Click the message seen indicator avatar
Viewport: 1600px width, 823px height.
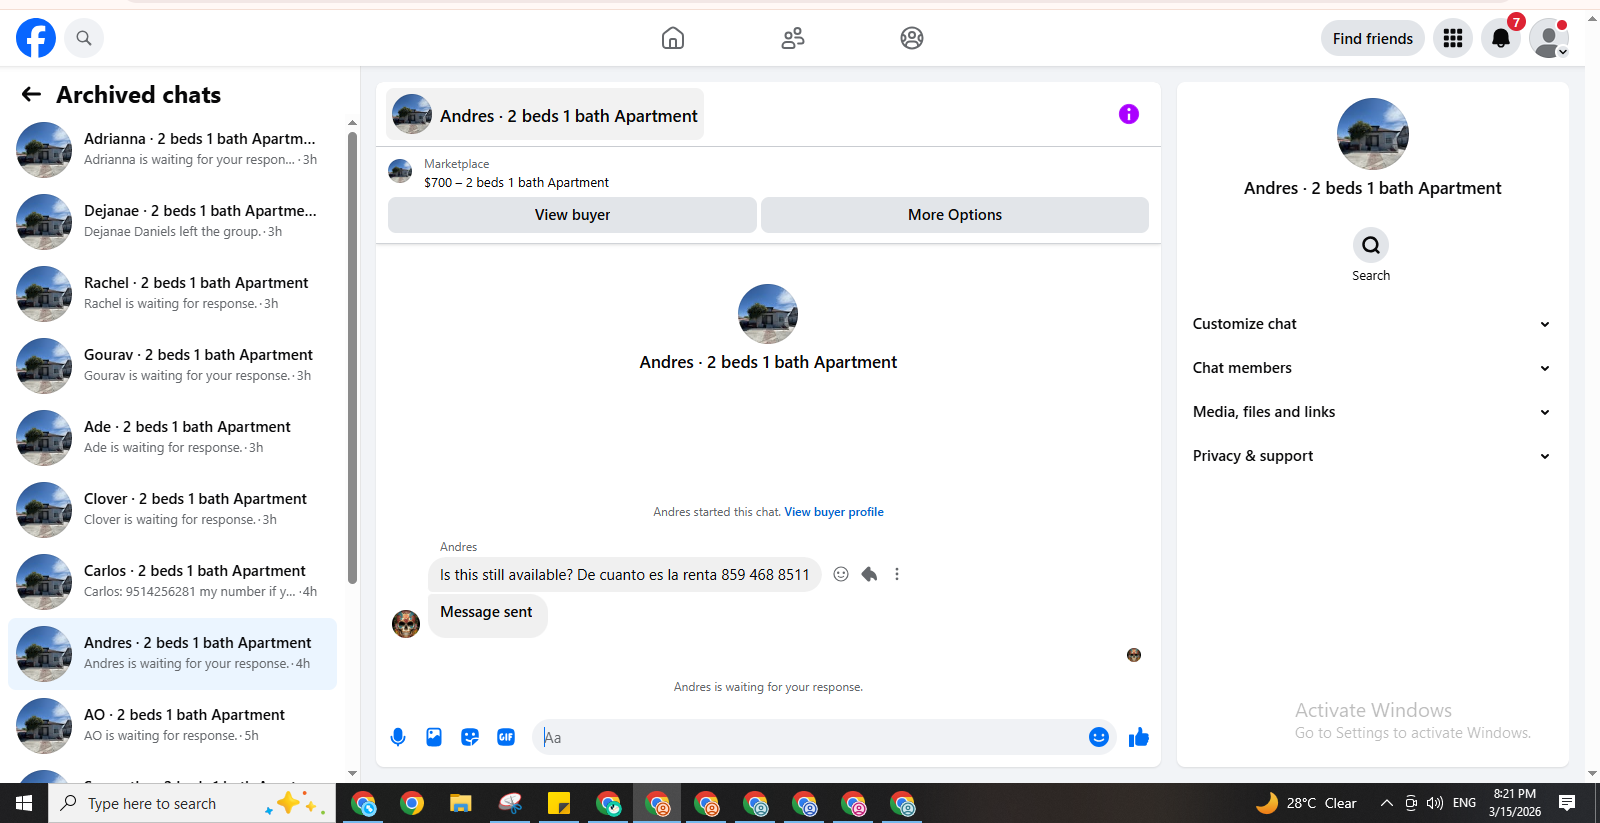pyautogui.click(x=1134, y=655)
